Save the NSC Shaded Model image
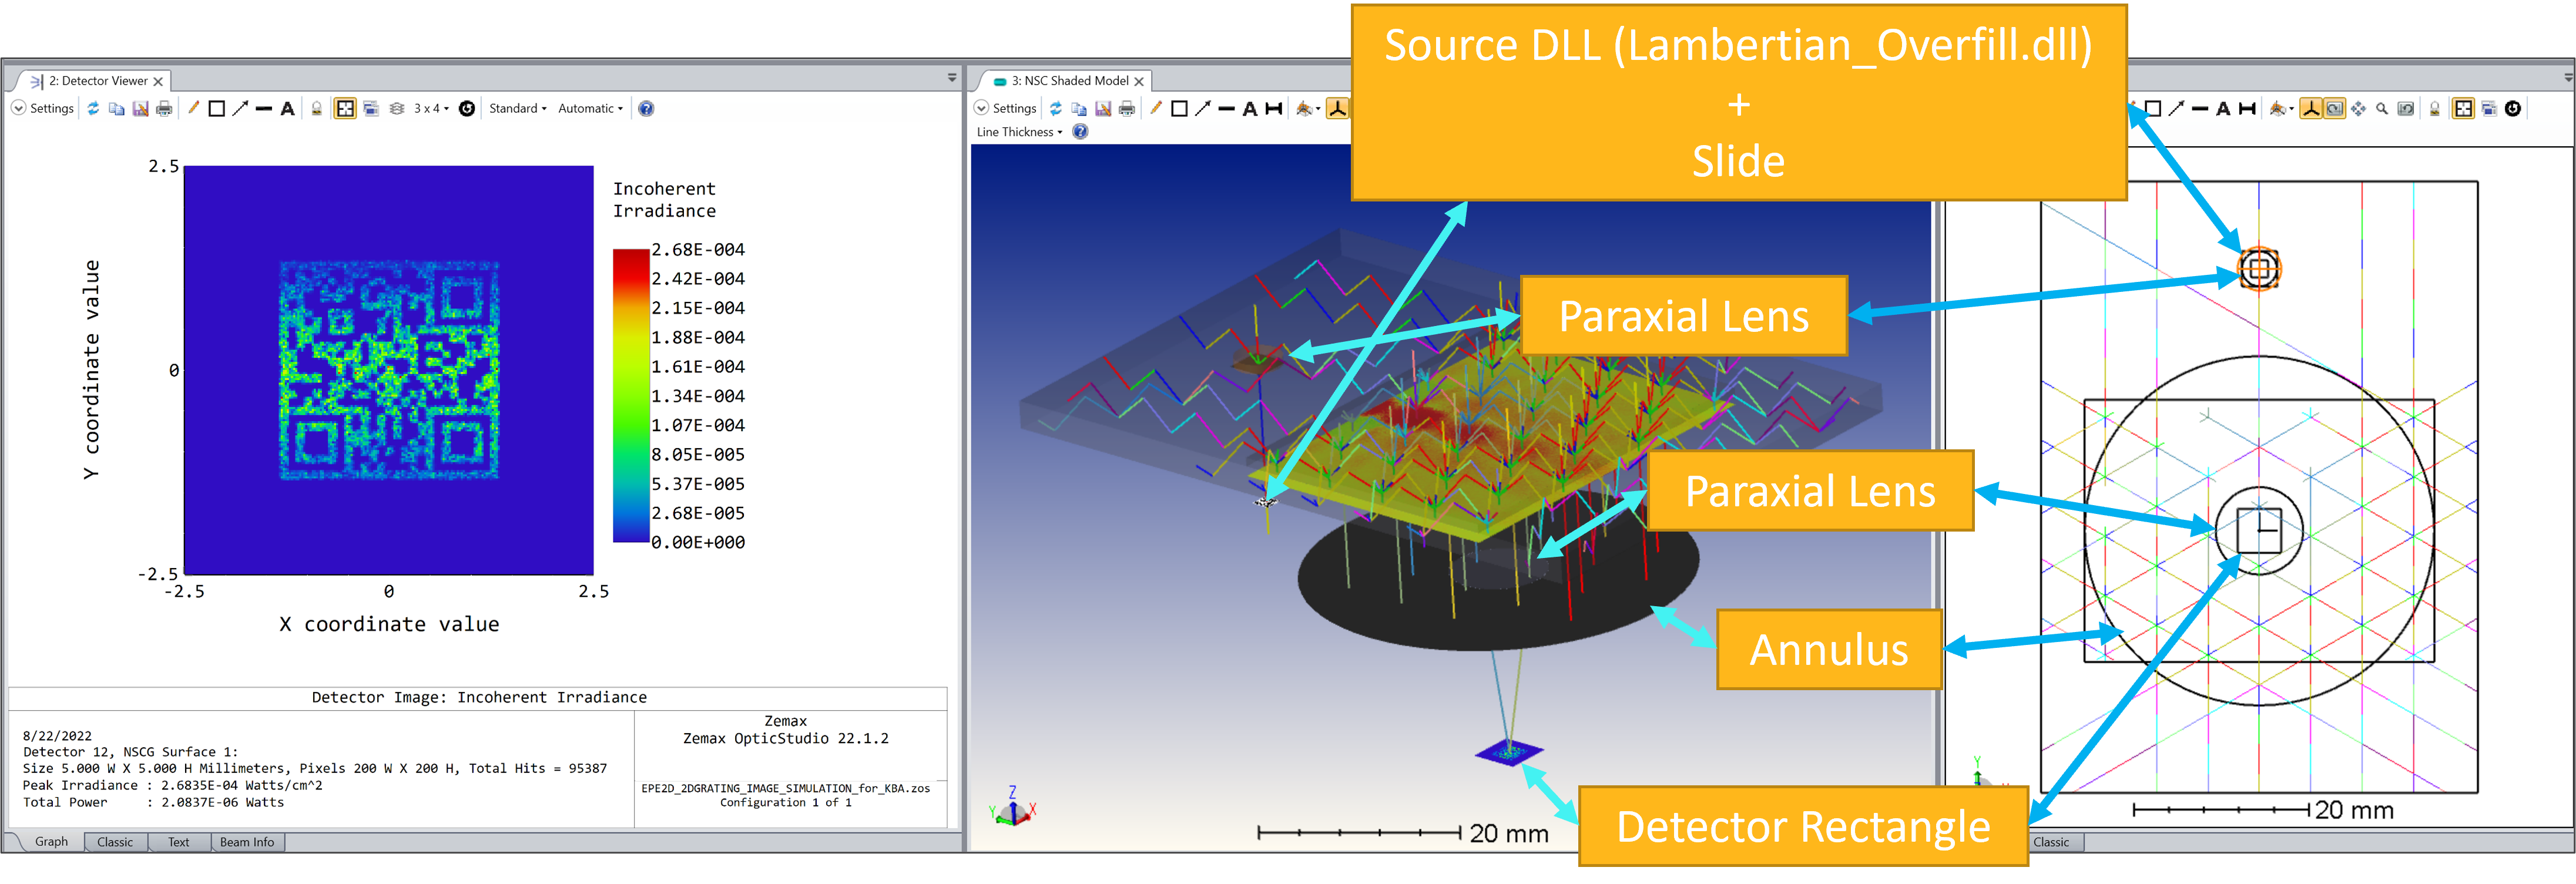Image resolution: width=2576 pixels, height=884 pixels. click(x=1103, y=108)
